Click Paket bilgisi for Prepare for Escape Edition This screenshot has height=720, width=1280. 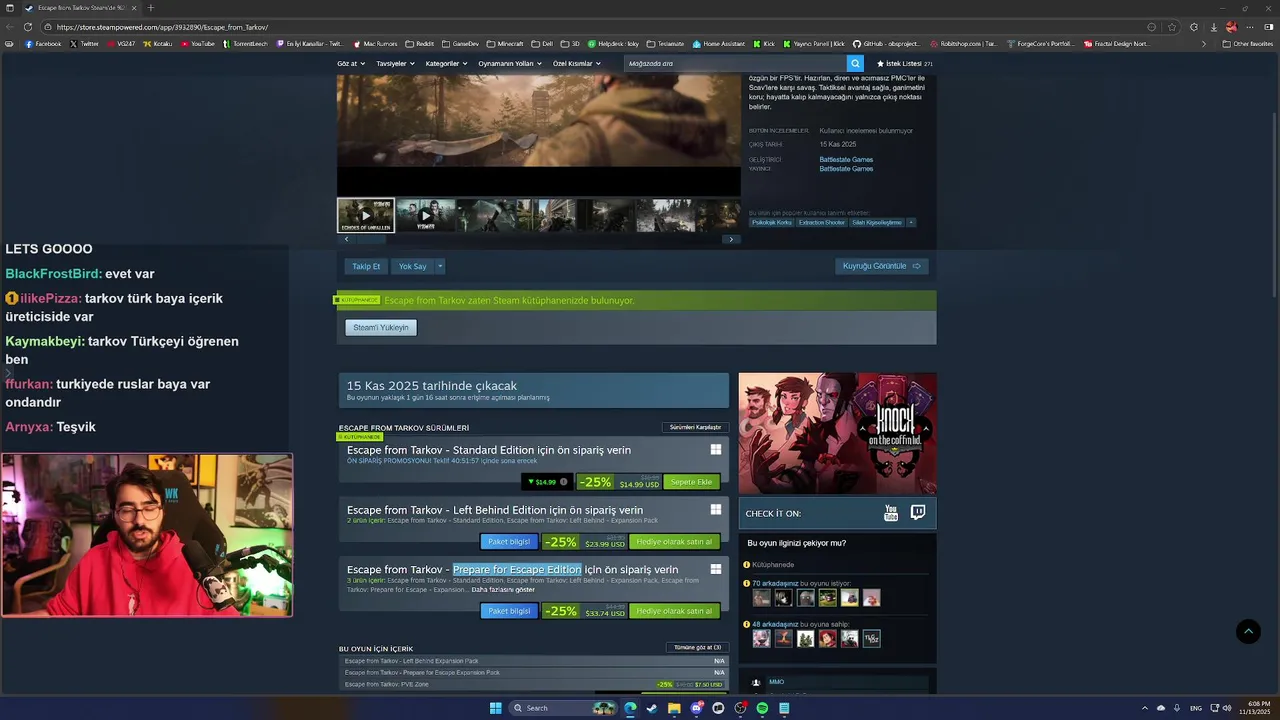point(509,611)
